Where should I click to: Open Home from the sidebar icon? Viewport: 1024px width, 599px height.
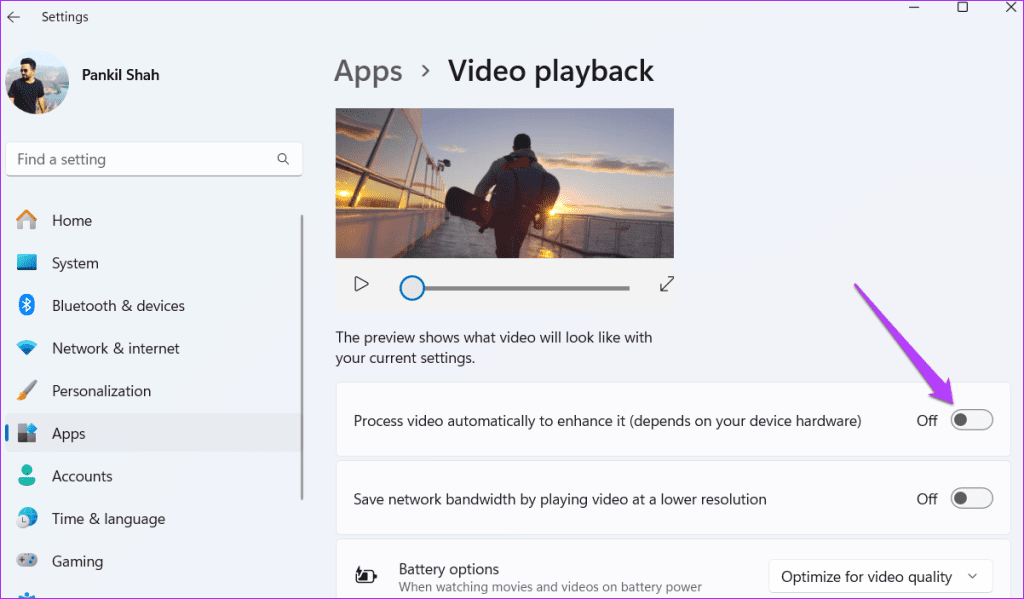[x=27, y=220]
